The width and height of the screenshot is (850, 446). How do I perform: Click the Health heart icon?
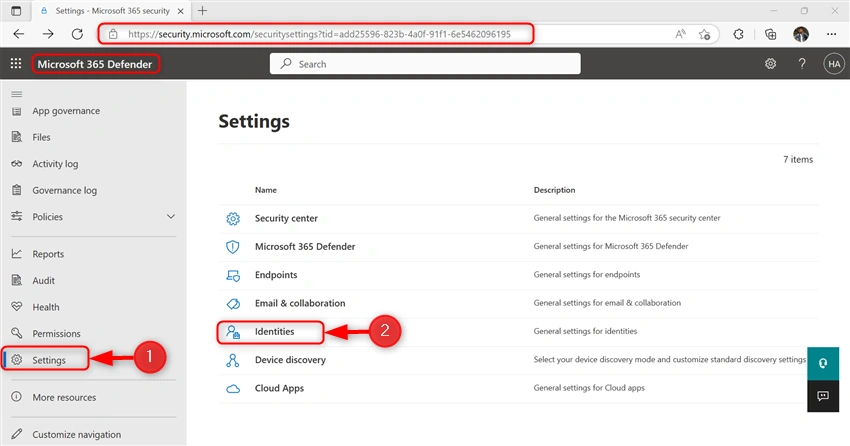point(17,307)
